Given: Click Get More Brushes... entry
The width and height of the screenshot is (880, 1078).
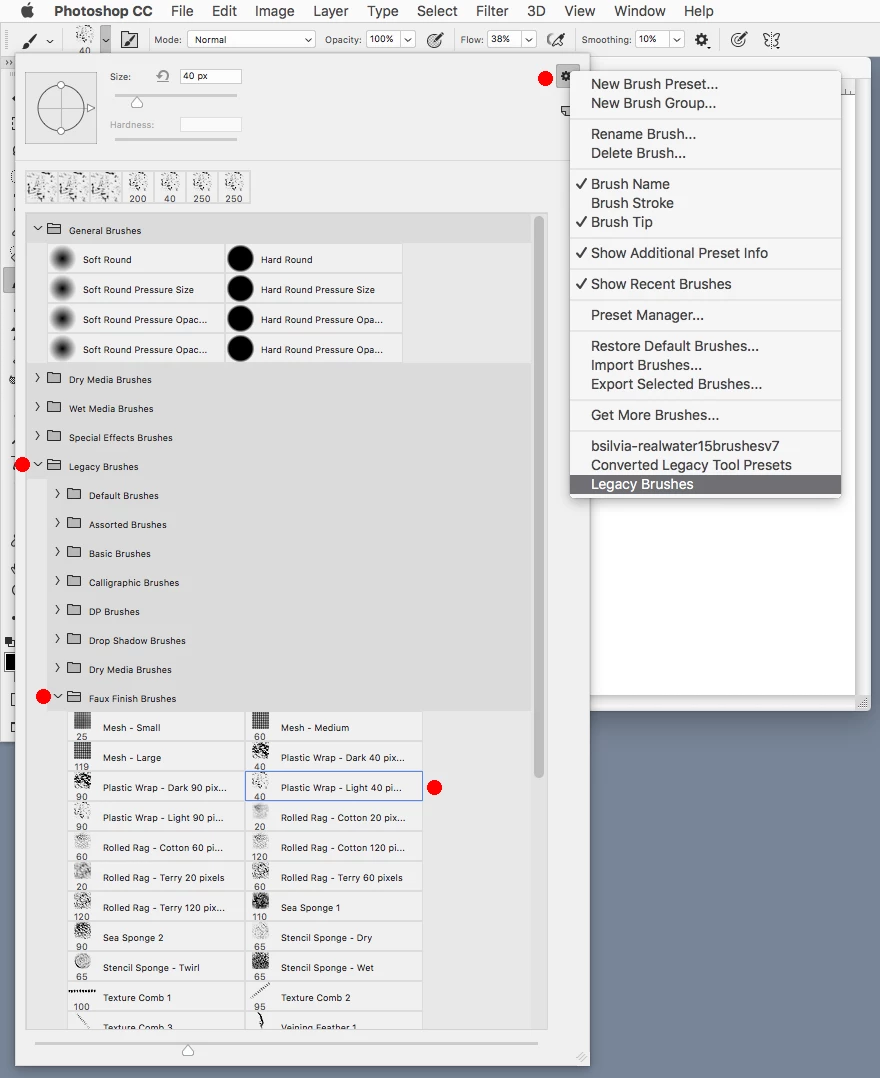Looking at the screenshot, I should (705, 415).
